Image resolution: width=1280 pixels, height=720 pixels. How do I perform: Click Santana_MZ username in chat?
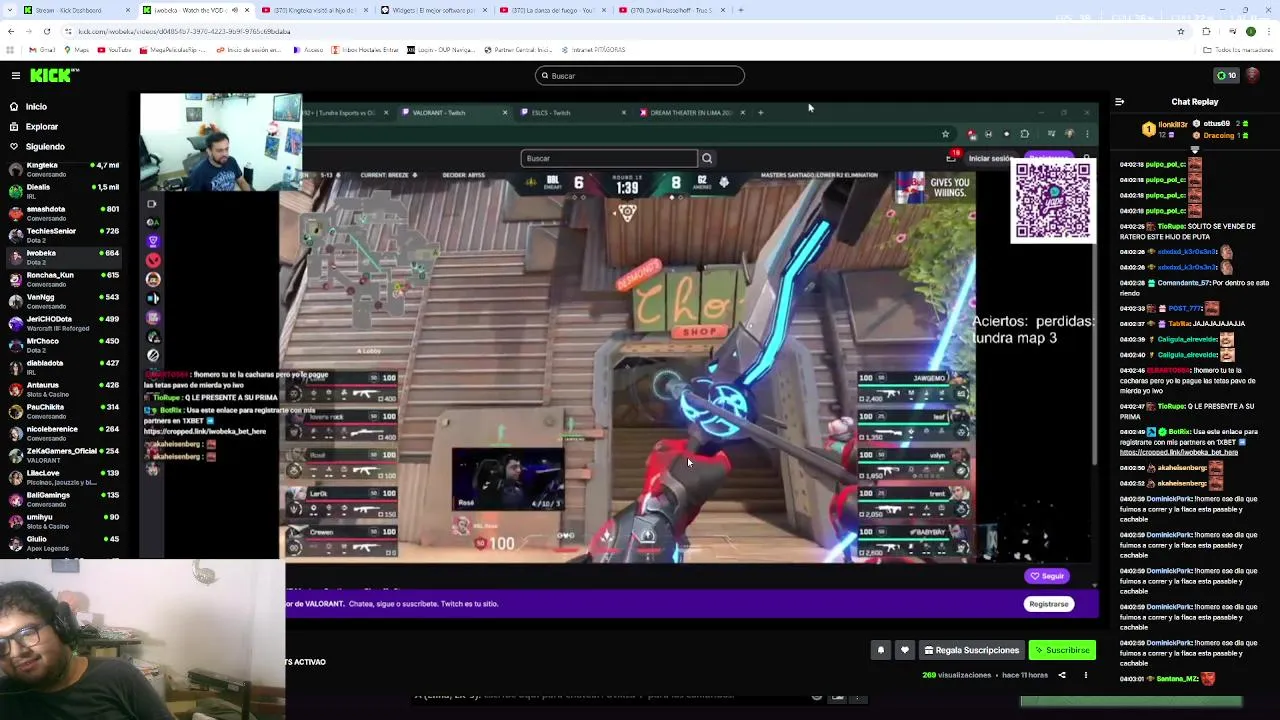click(1177, 679)
